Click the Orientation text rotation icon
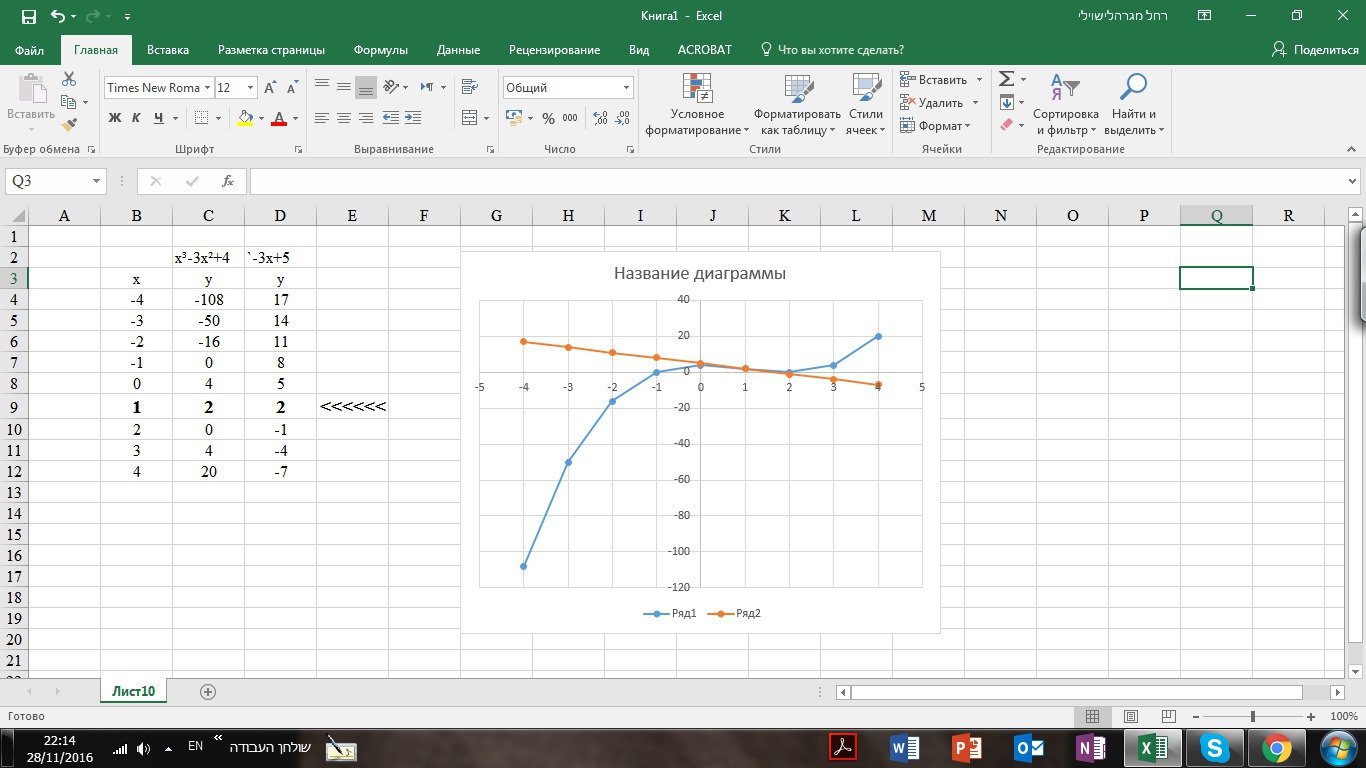The width and height of the screenshot is (1366, 768). [391, 87]
